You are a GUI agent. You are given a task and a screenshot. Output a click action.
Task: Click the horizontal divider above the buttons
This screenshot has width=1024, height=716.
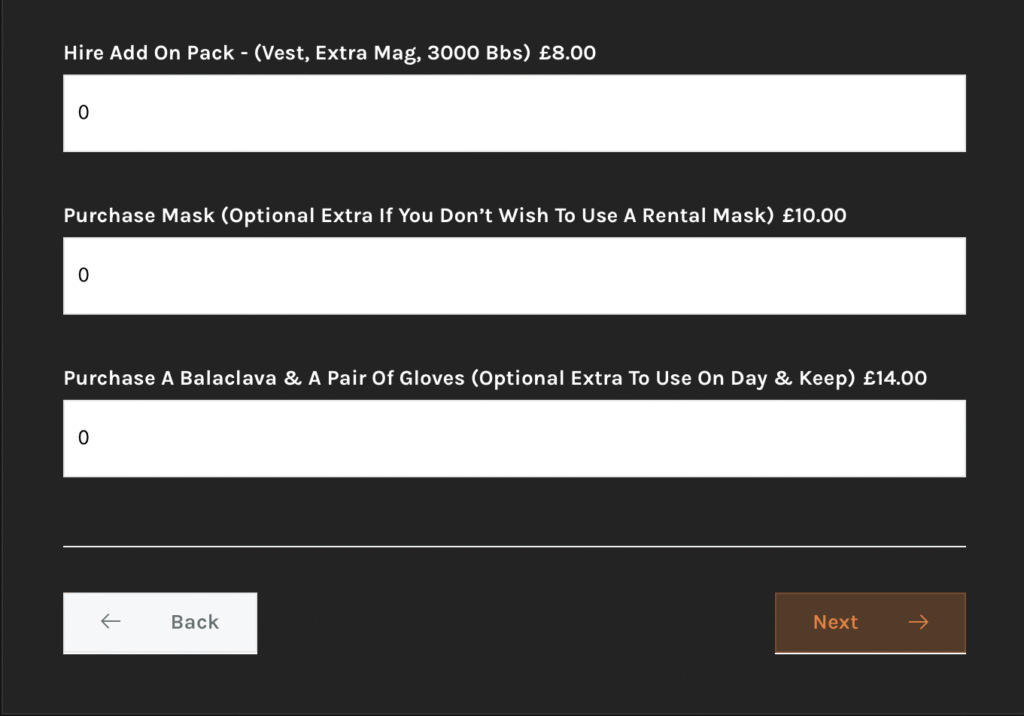(514, 546)
